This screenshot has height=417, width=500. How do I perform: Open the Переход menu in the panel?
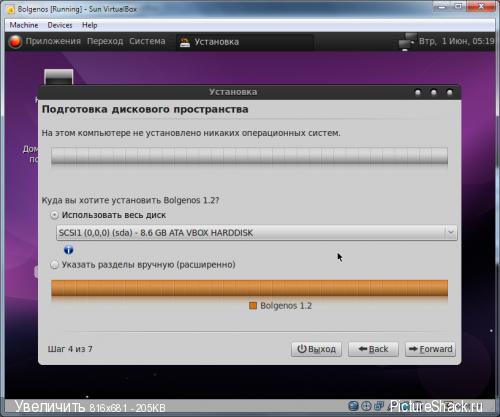[105, 41]
